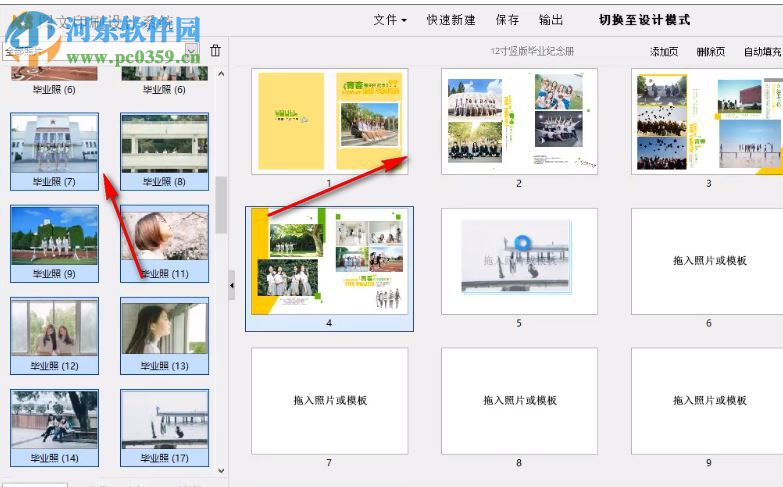Select photo thumbnail 毕业照 (11)
The height and width of the screenshot is (487, 783).
[x=164, y=244]
